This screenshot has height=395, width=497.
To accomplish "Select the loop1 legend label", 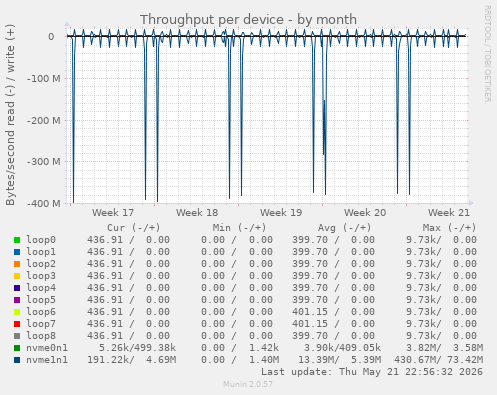I will tap(41, 252).
